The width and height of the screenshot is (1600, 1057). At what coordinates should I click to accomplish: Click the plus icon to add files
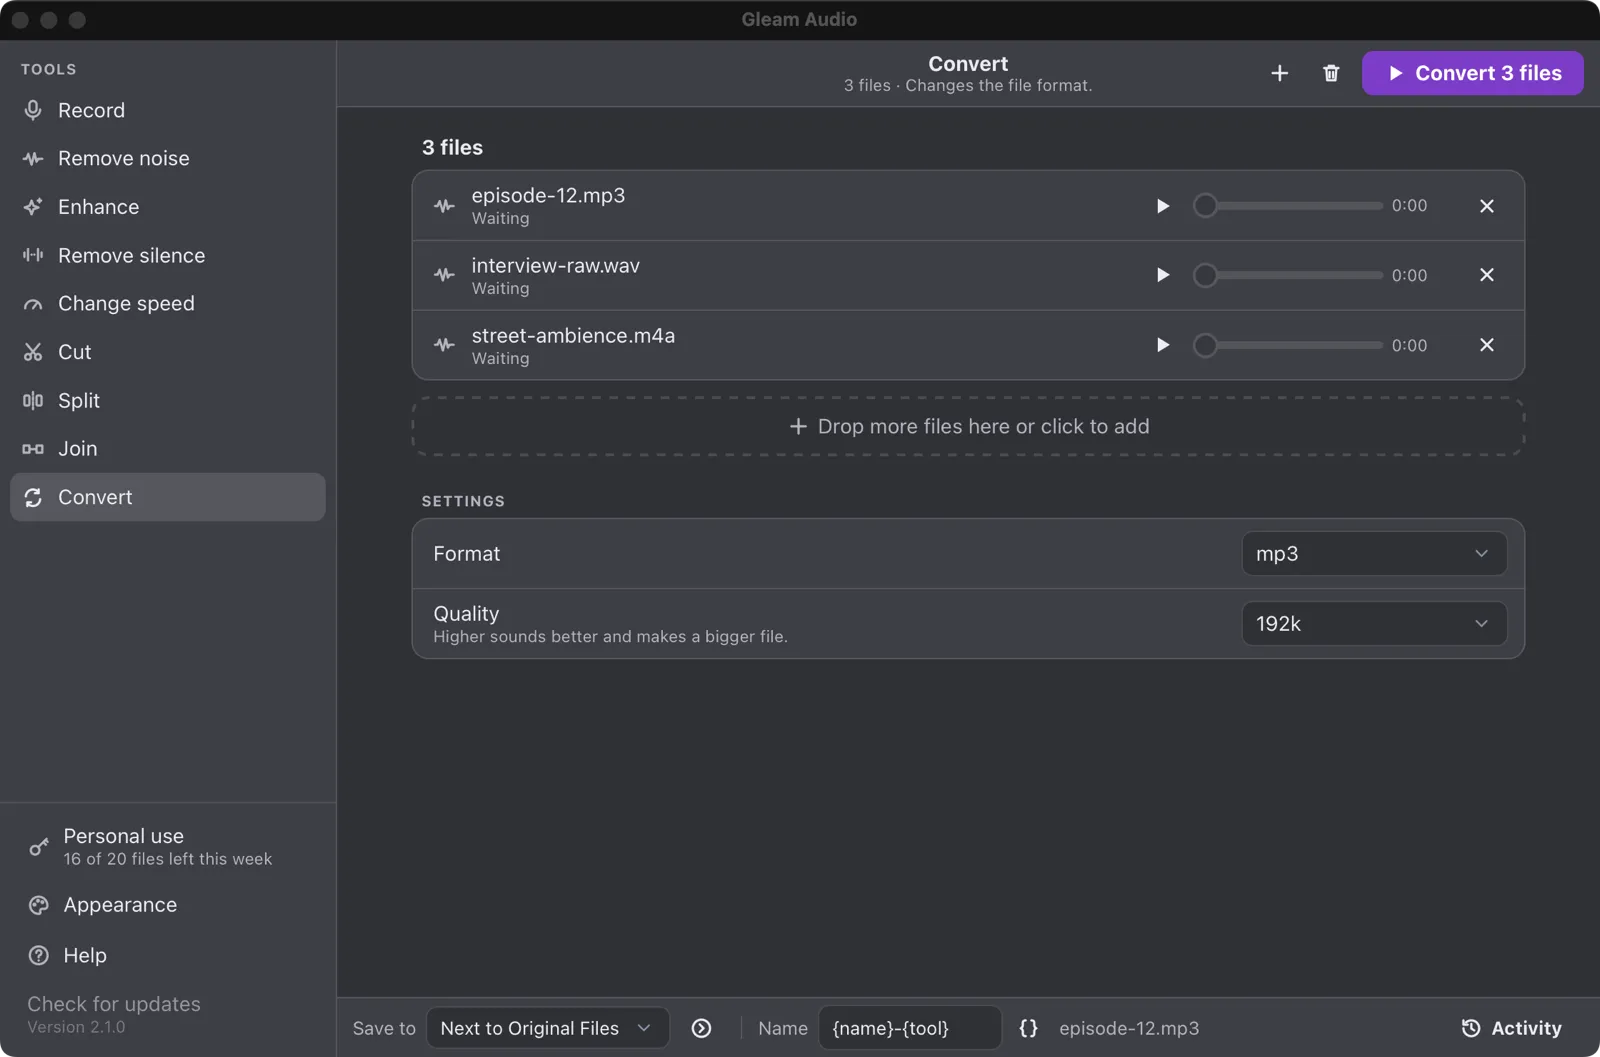click(x=1279, y=73)
